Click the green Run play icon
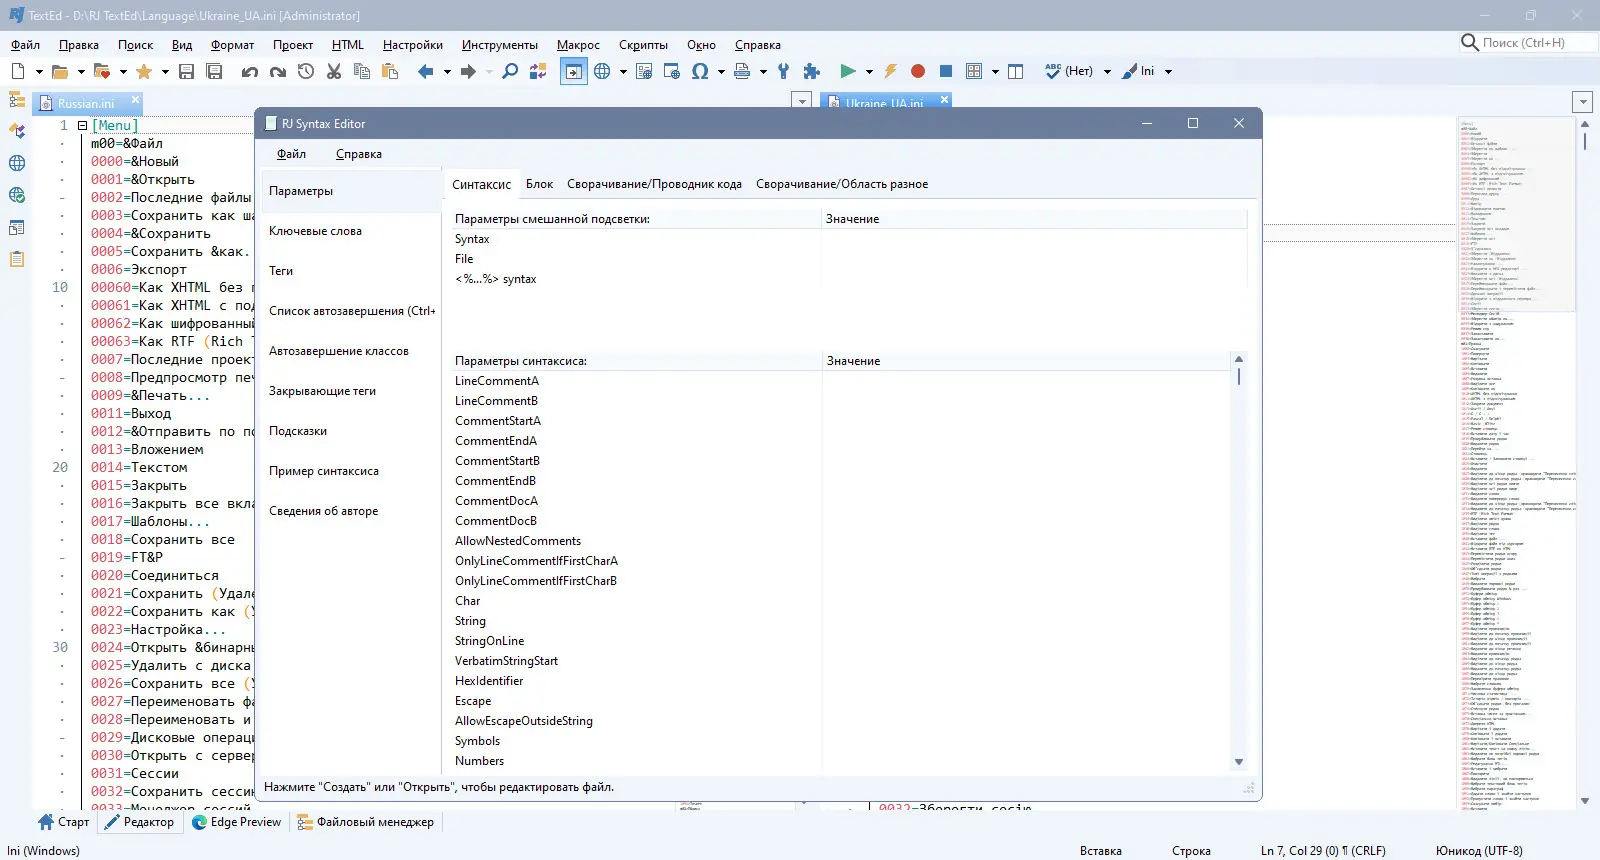The image size is (1600, 860). point(848,71)
